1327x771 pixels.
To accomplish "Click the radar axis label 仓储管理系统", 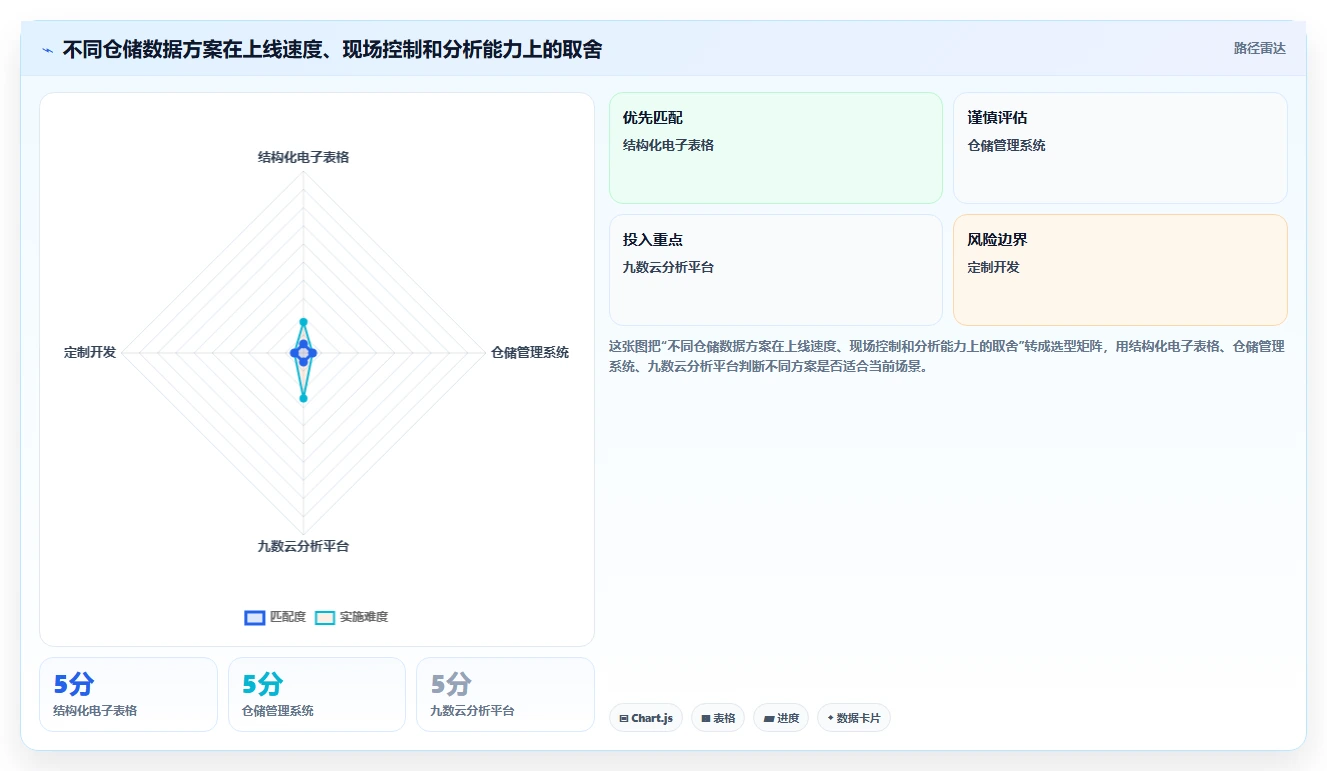I will click(x=530, y=352).
